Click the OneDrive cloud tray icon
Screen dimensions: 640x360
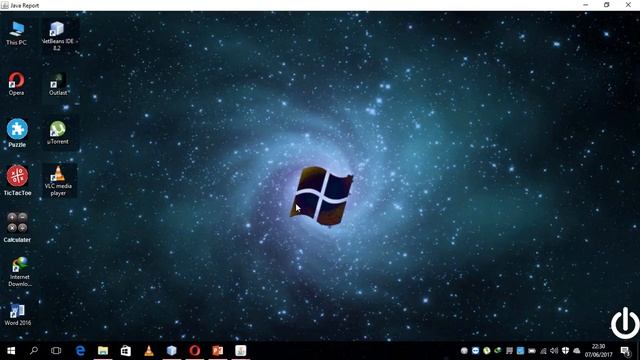pos(577,351)
